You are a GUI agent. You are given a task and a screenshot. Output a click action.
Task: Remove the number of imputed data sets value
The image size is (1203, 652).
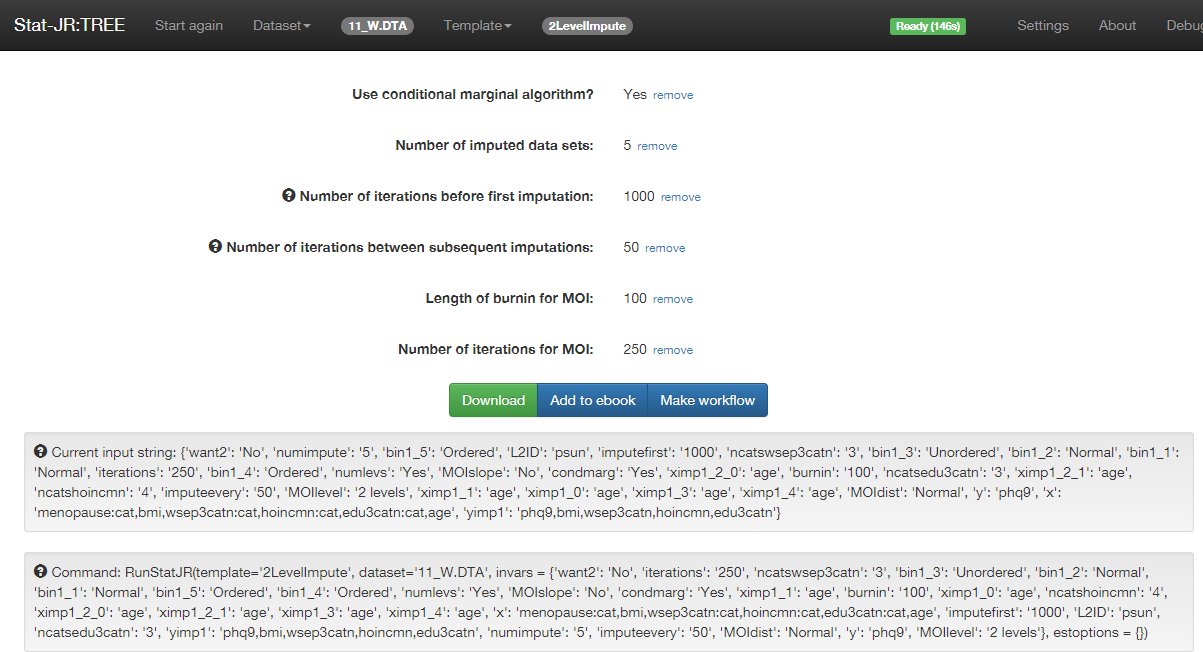click(657, 146)
